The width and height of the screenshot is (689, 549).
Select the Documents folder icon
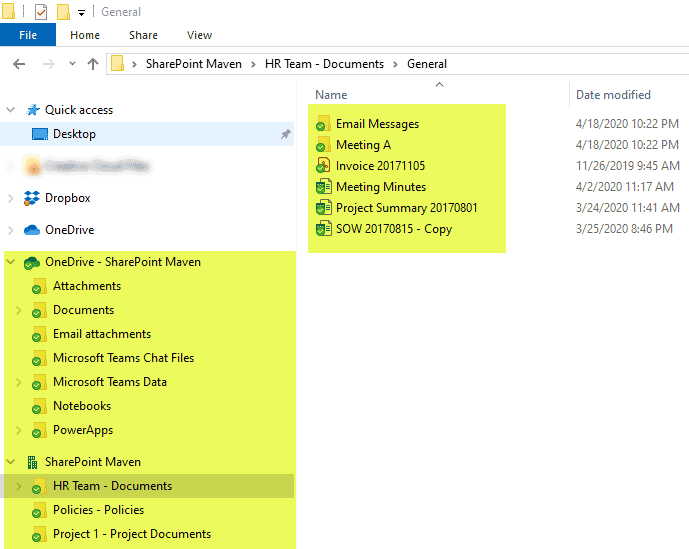pos(39,310)
